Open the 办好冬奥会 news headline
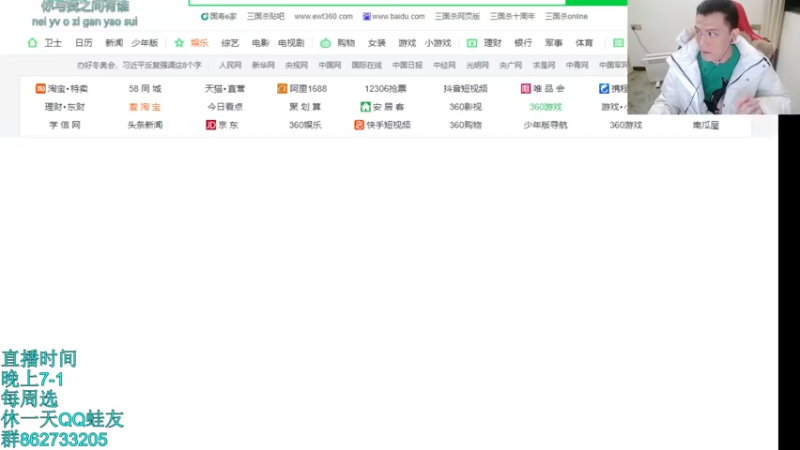800x450 pixels. pos(139,65)
